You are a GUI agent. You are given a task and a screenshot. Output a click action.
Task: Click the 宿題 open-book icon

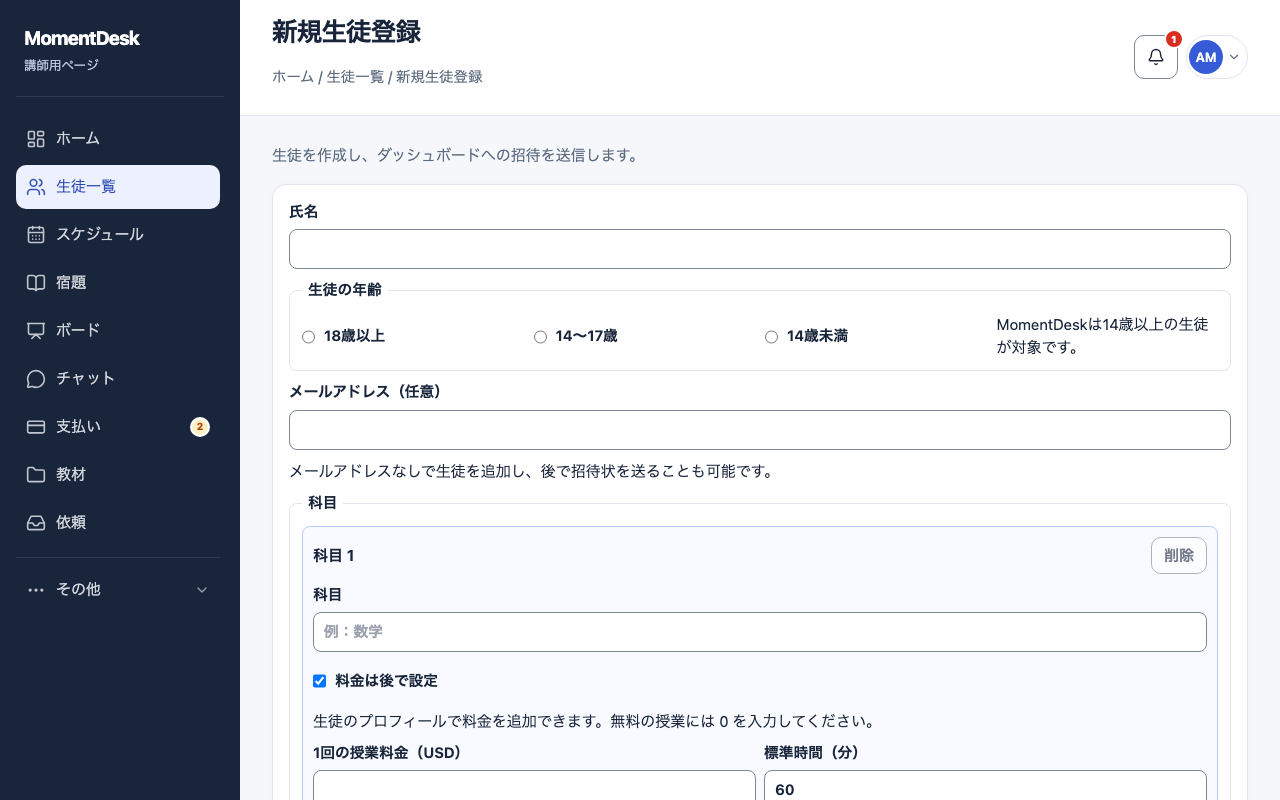(36, 283)
